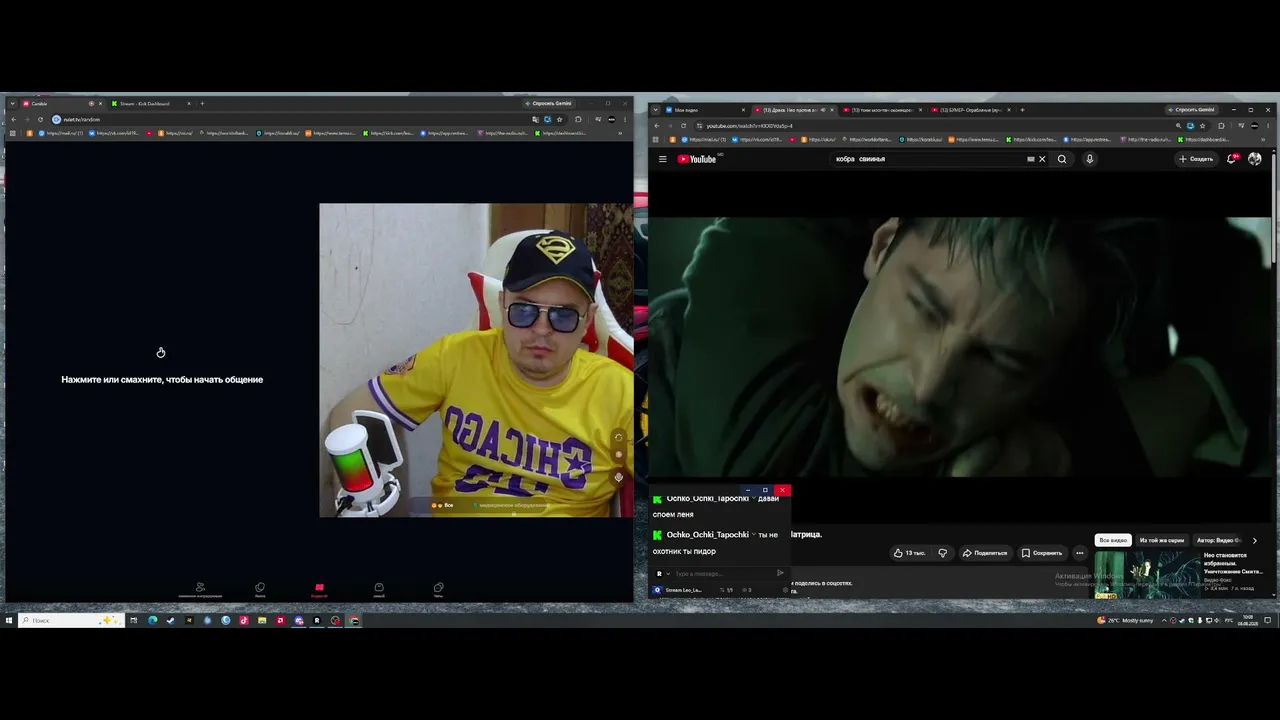Like the YouTube video with 13 тыс. likes
1280x720 pixels.
point(909,553)
